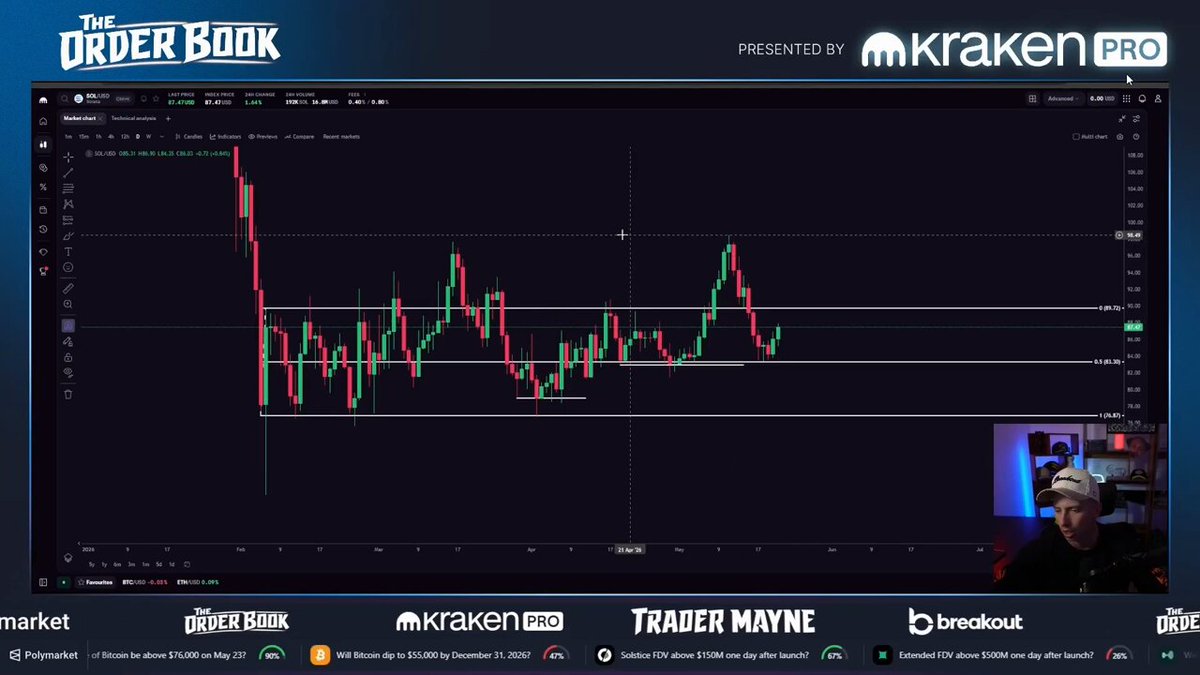Select the 1m timeframe

(68, 137)
